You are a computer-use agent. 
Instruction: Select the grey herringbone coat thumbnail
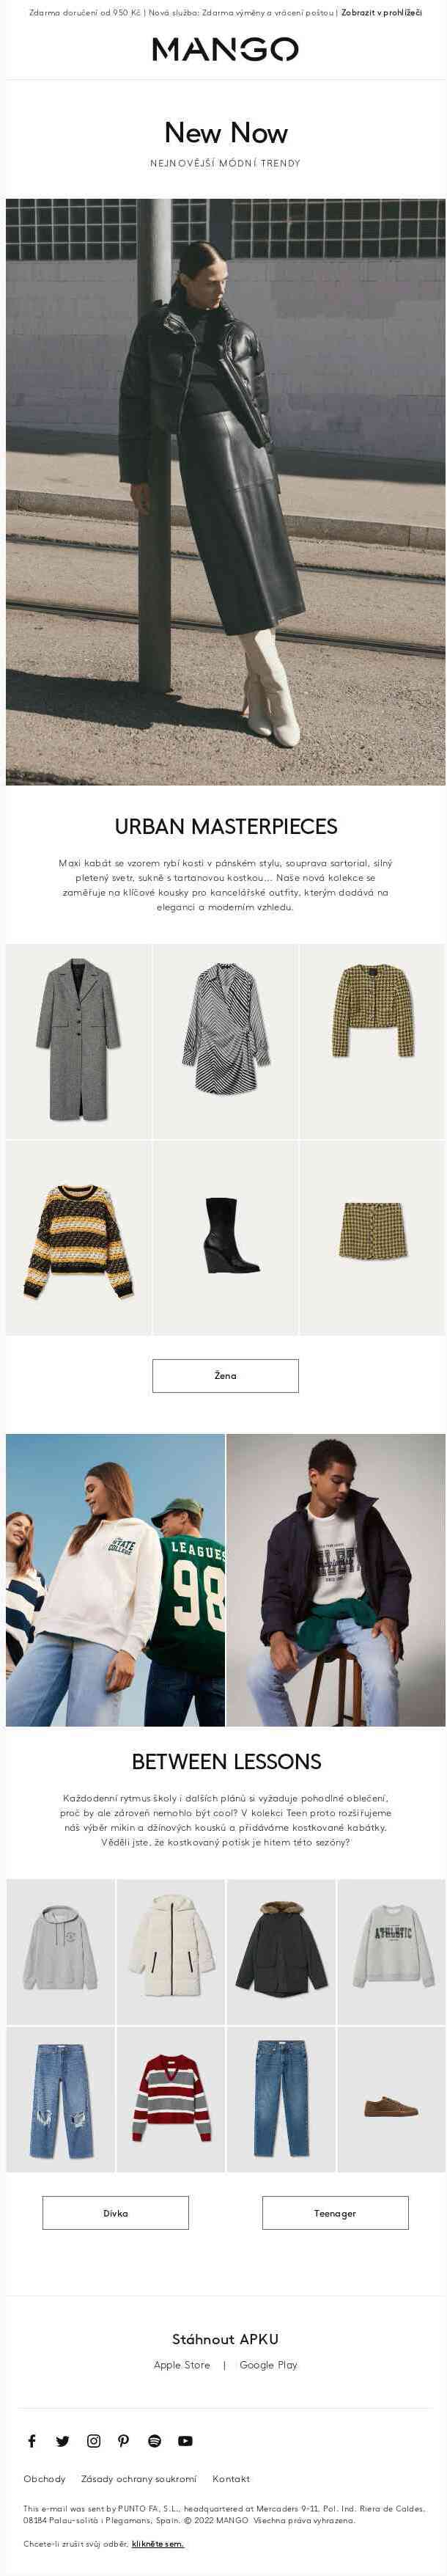point(78,1041)
